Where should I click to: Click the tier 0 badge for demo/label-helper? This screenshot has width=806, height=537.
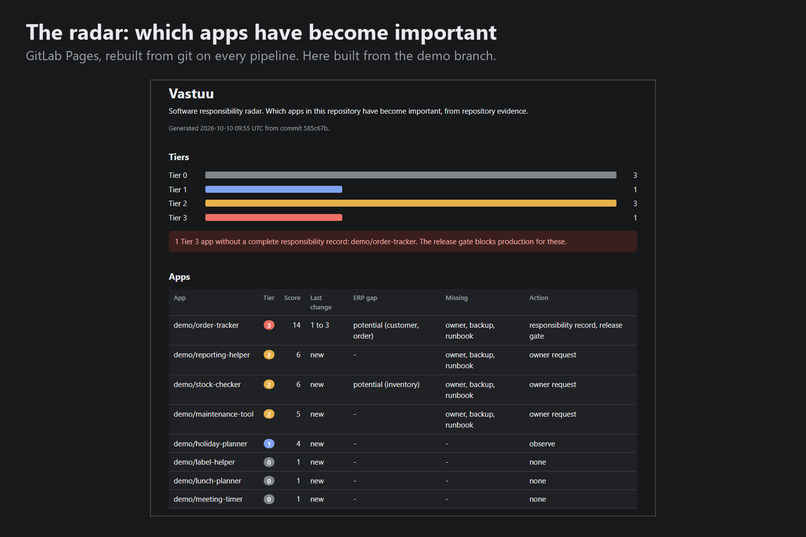(269, 462)
